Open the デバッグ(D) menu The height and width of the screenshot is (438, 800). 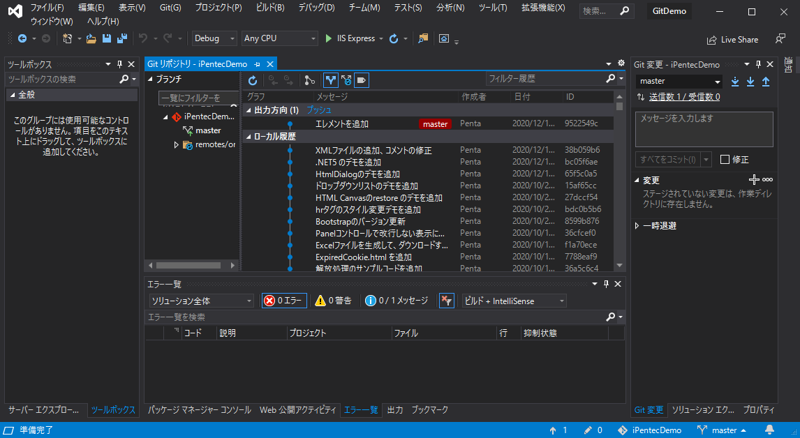pyautogui.click(x=316, y=8)
